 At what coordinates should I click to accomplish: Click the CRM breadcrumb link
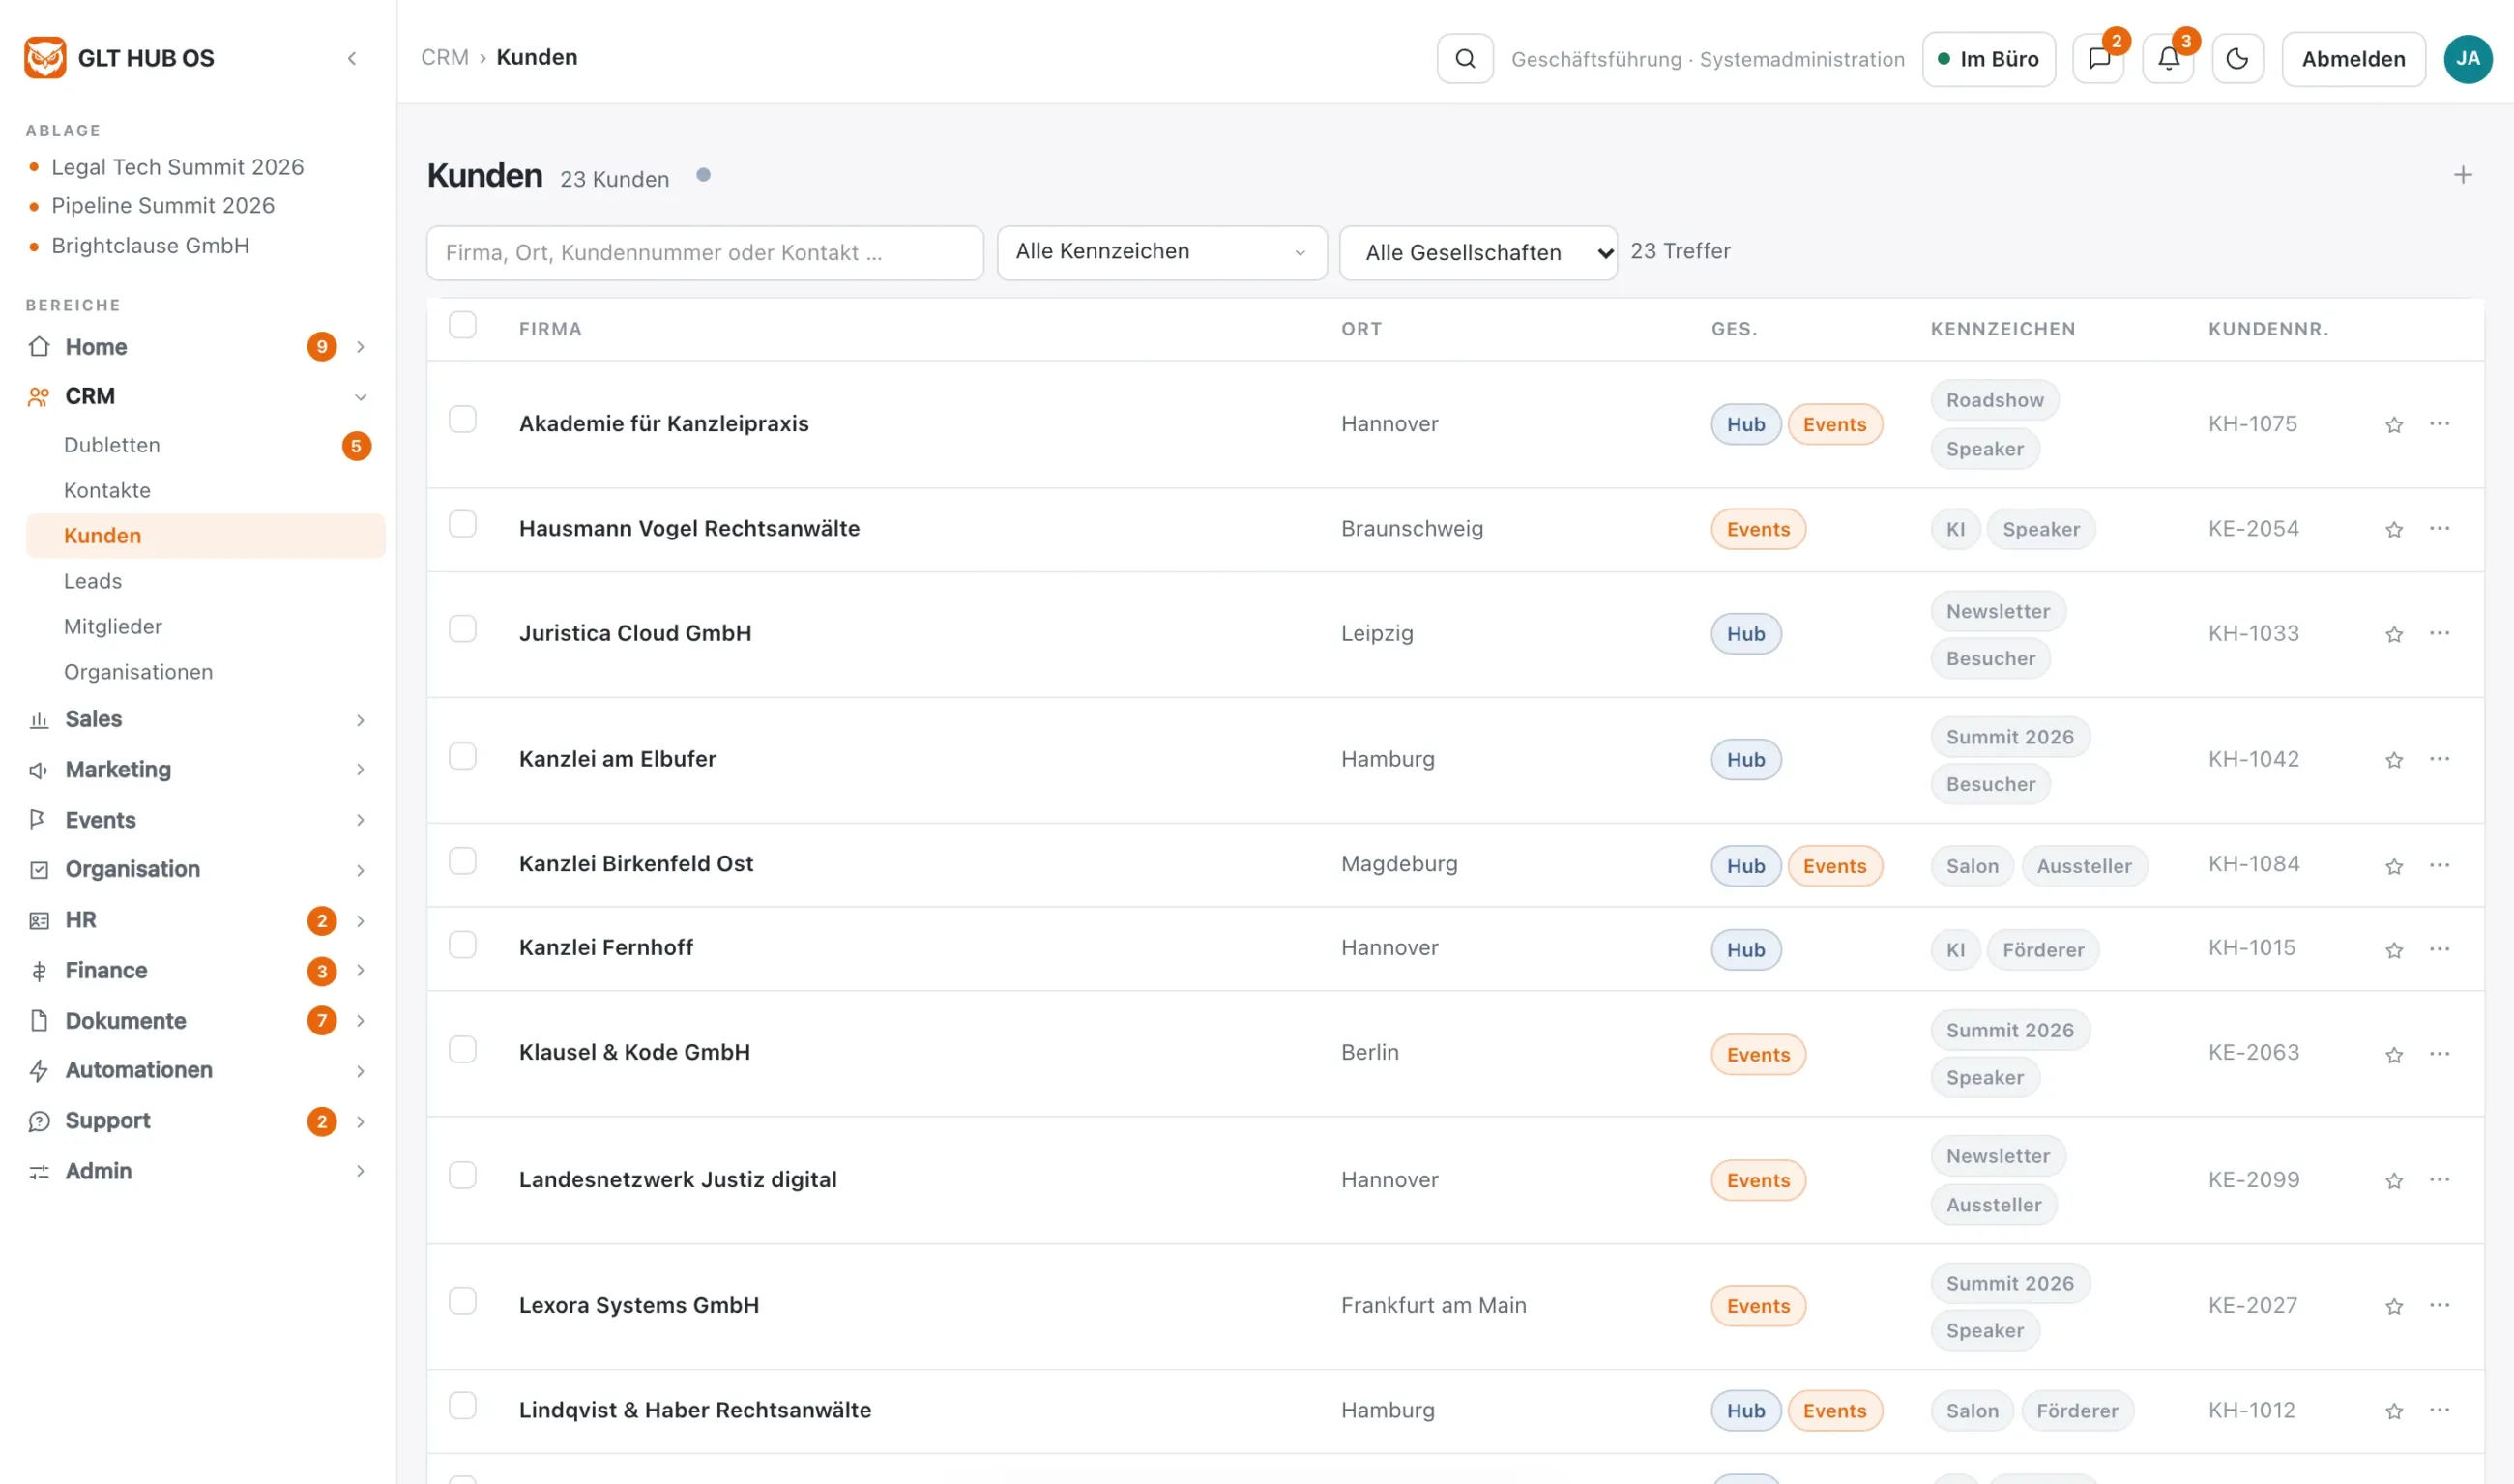click(x=444, y=57)
